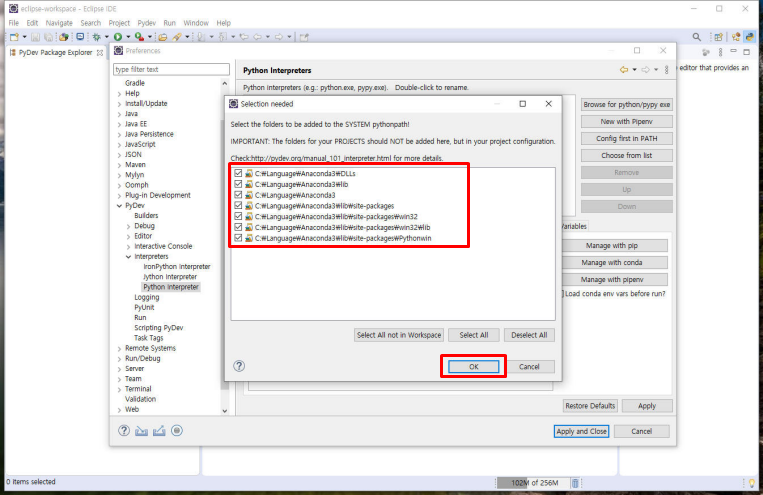
Task: Click OK in Selection needed dialog
Action: point(473,367)
